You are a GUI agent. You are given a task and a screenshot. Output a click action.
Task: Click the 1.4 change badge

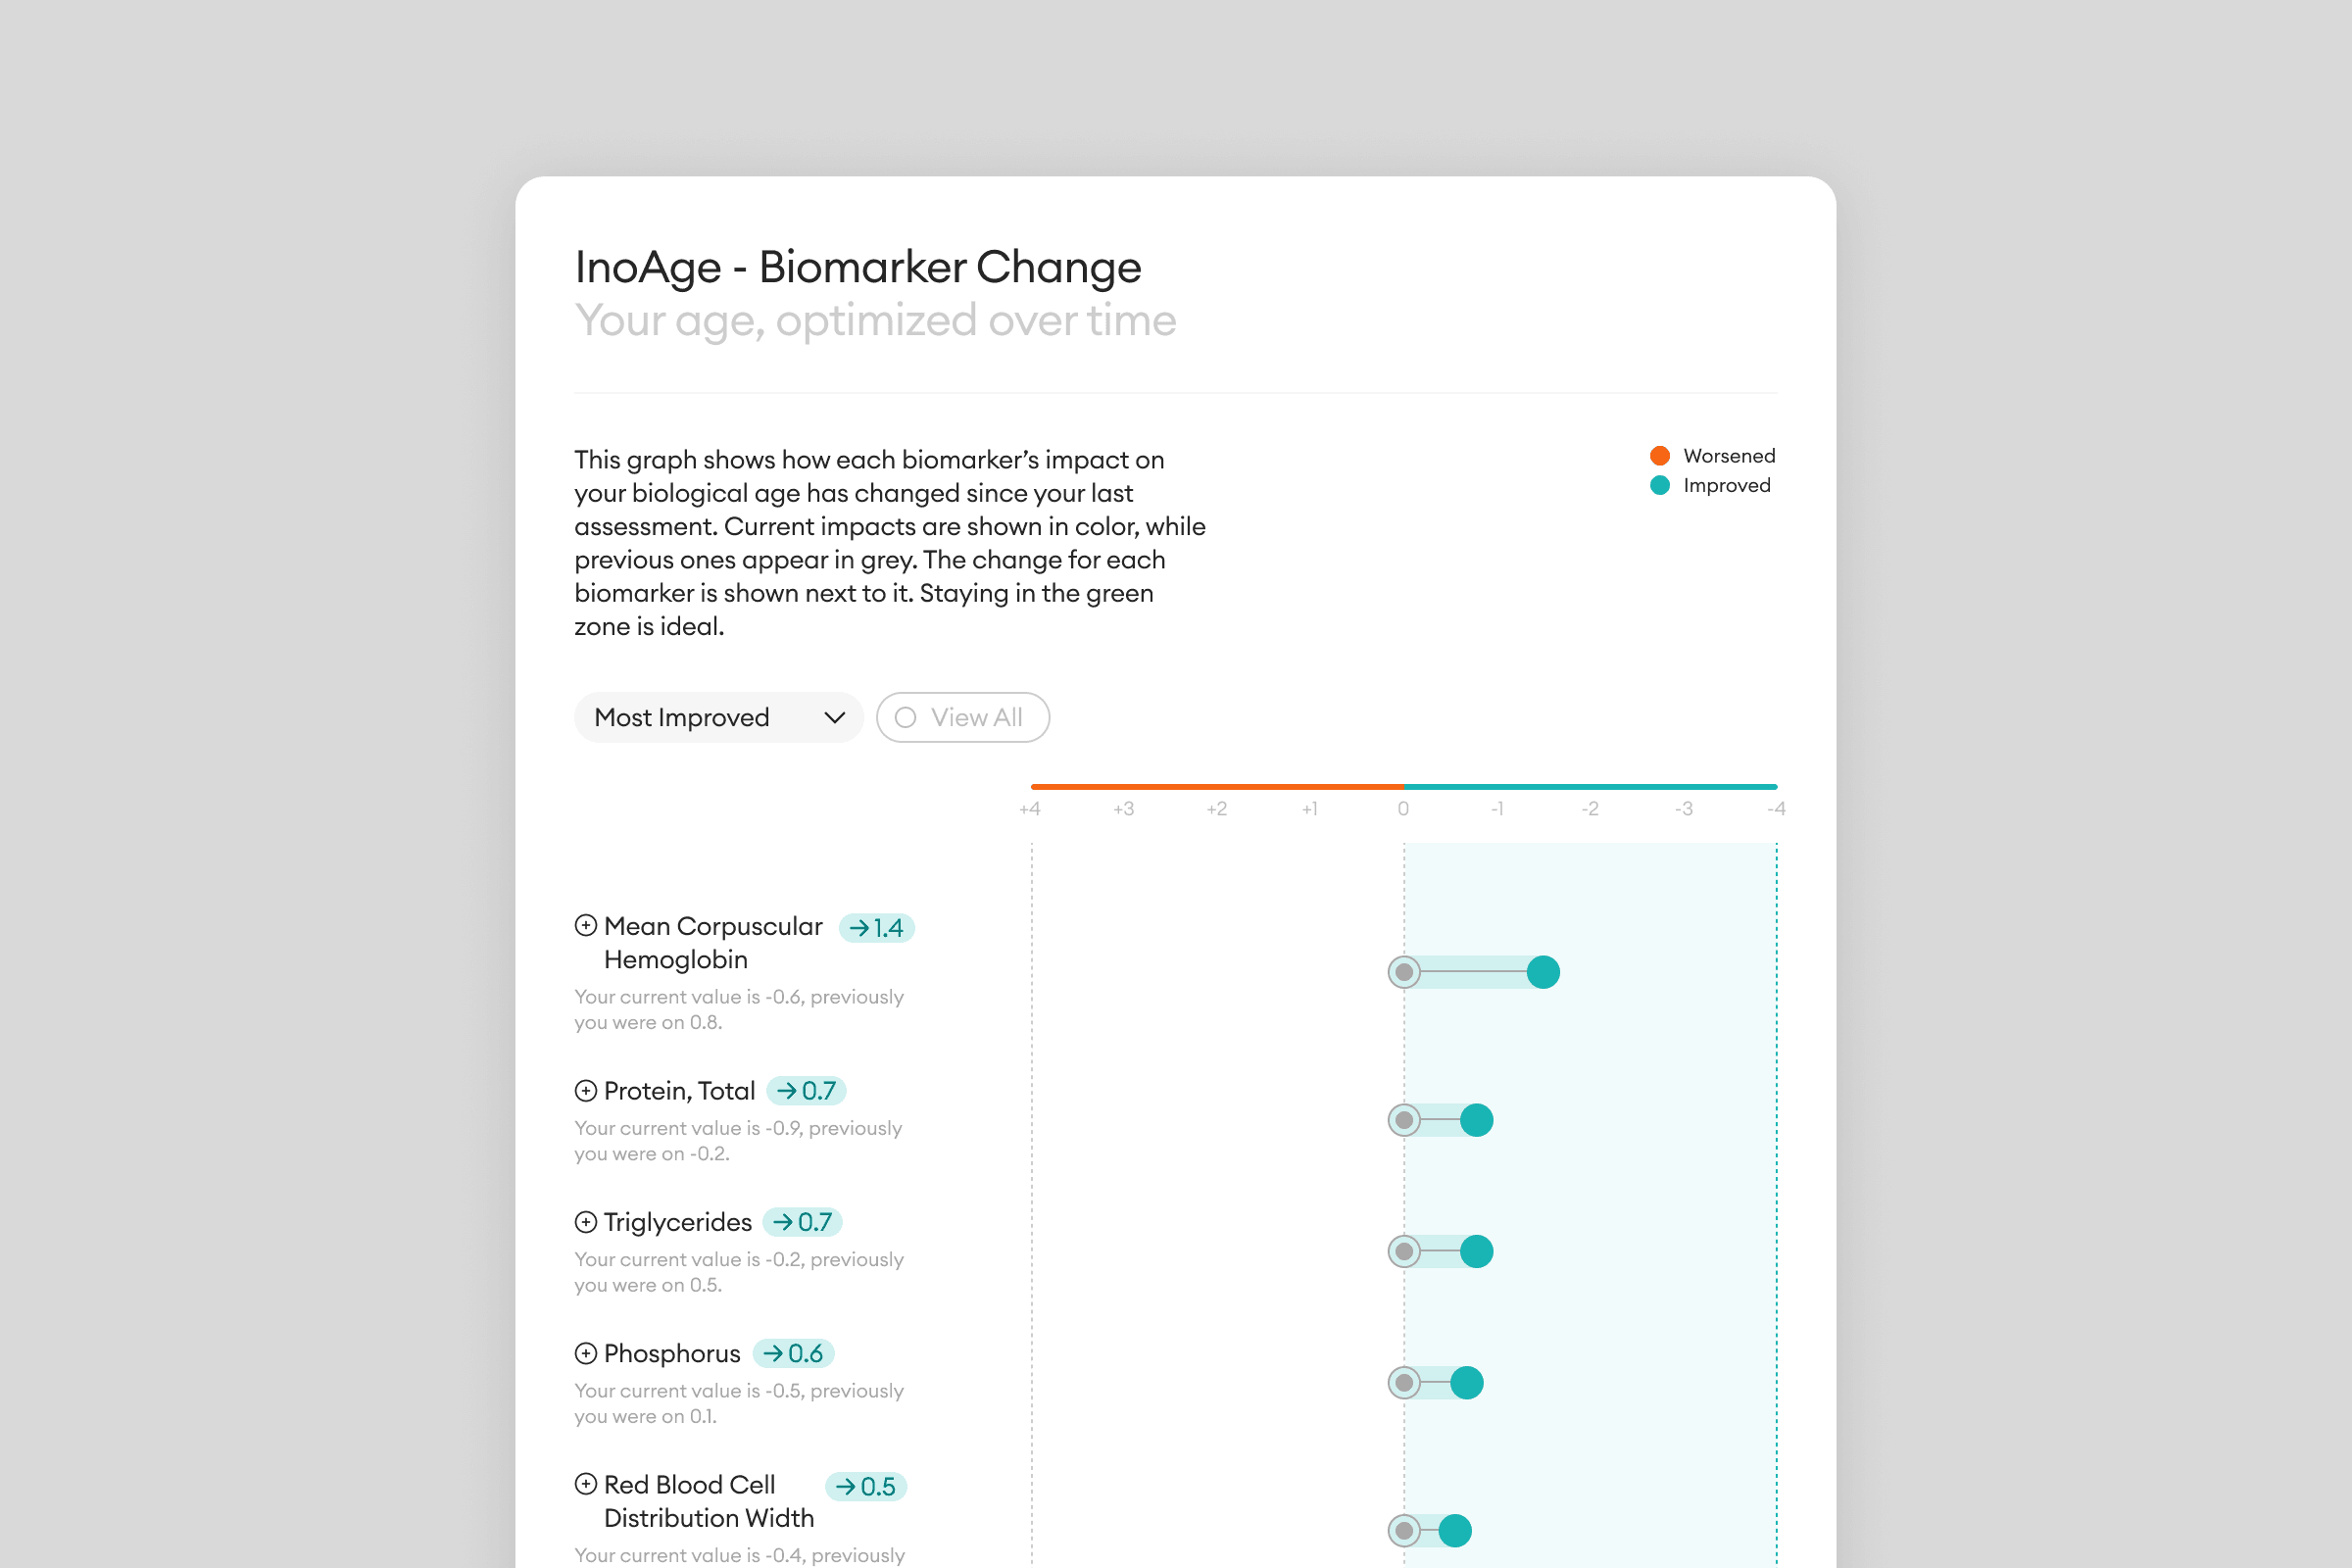[876, 928]
